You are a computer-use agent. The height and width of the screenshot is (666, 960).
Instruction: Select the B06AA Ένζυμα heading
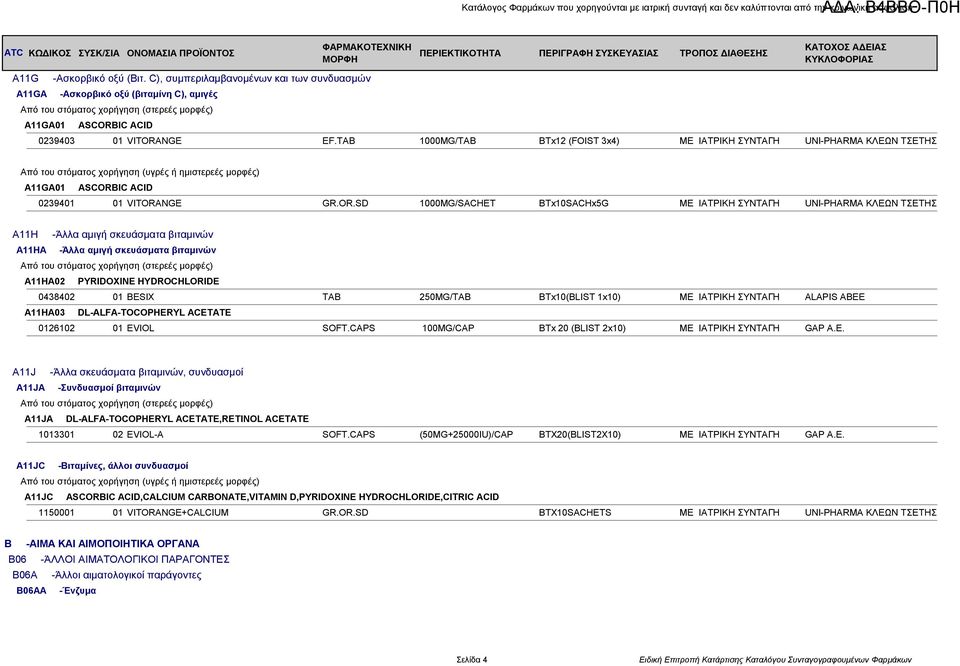[56, 591]
